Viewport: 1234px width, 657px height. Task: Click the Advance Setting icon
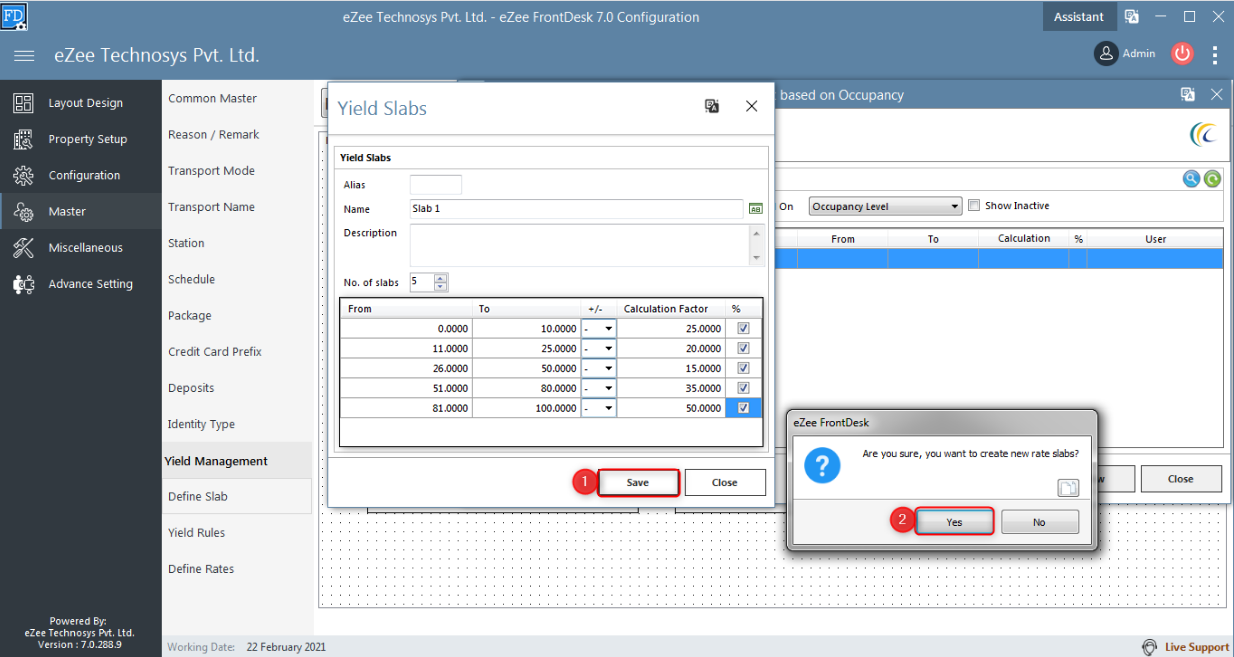[x=23, y=284]
